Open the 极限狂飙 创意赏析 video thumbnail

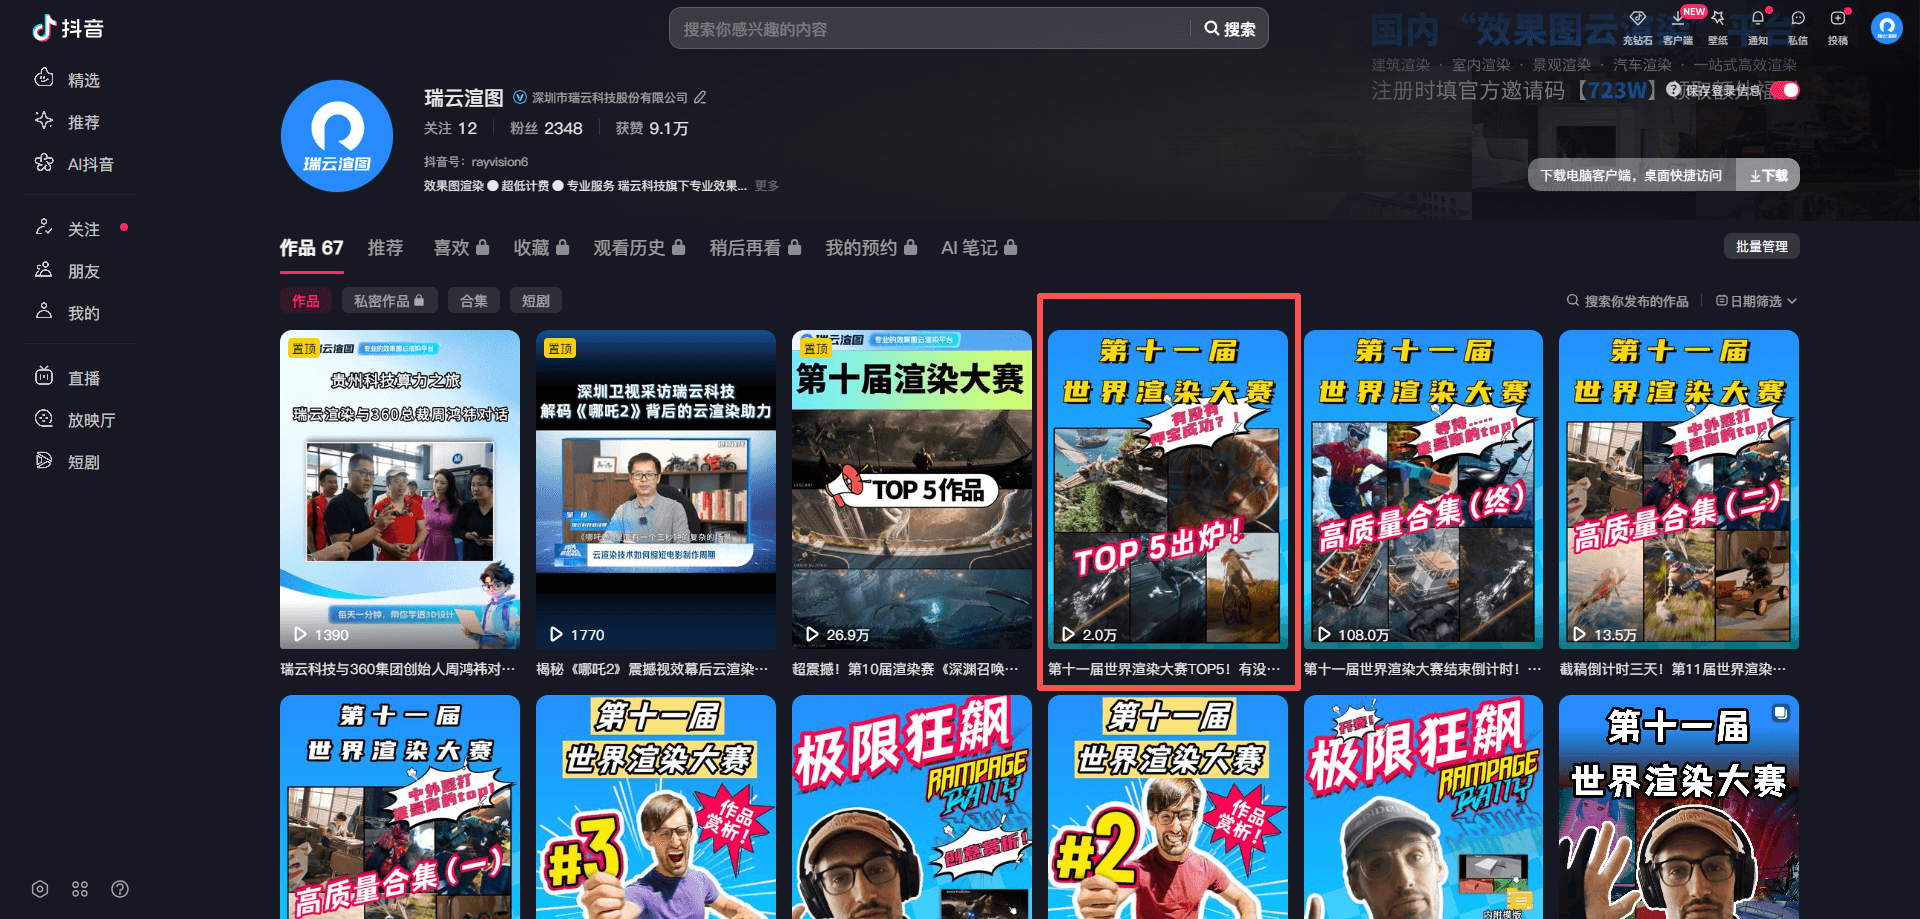pyautogui.click(x=912, y=807)
